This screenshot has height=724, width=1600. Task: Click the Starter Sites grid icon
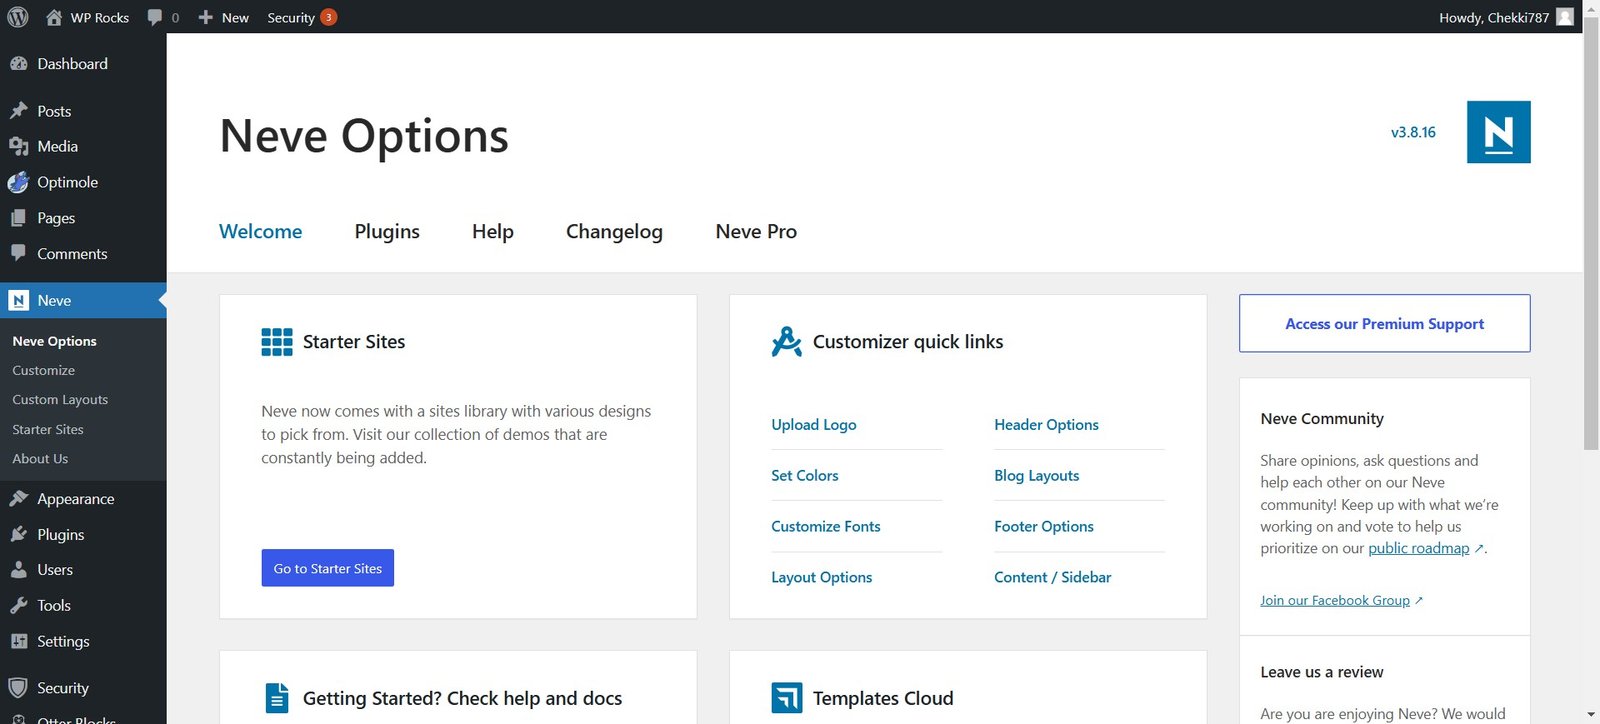(x=277, y=342)
